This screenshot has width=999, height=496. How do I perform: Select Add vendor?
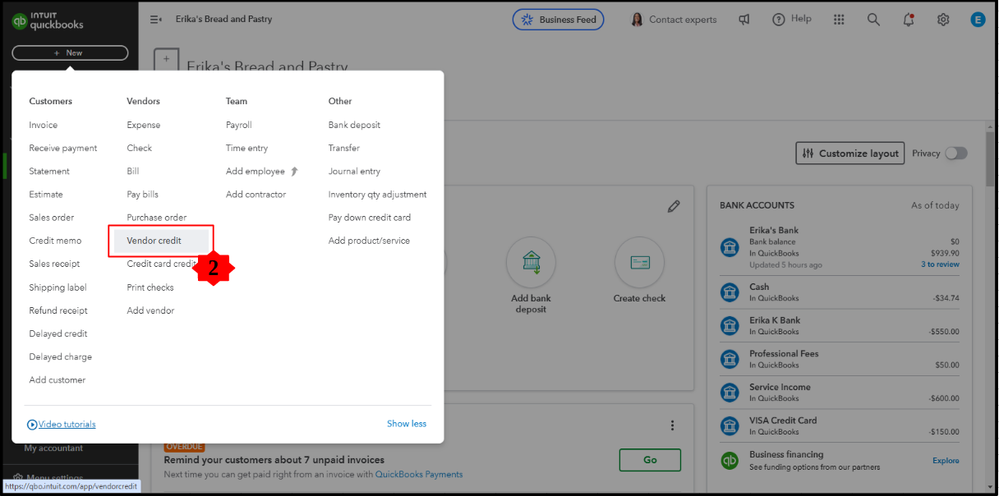[x=150, y=311]
